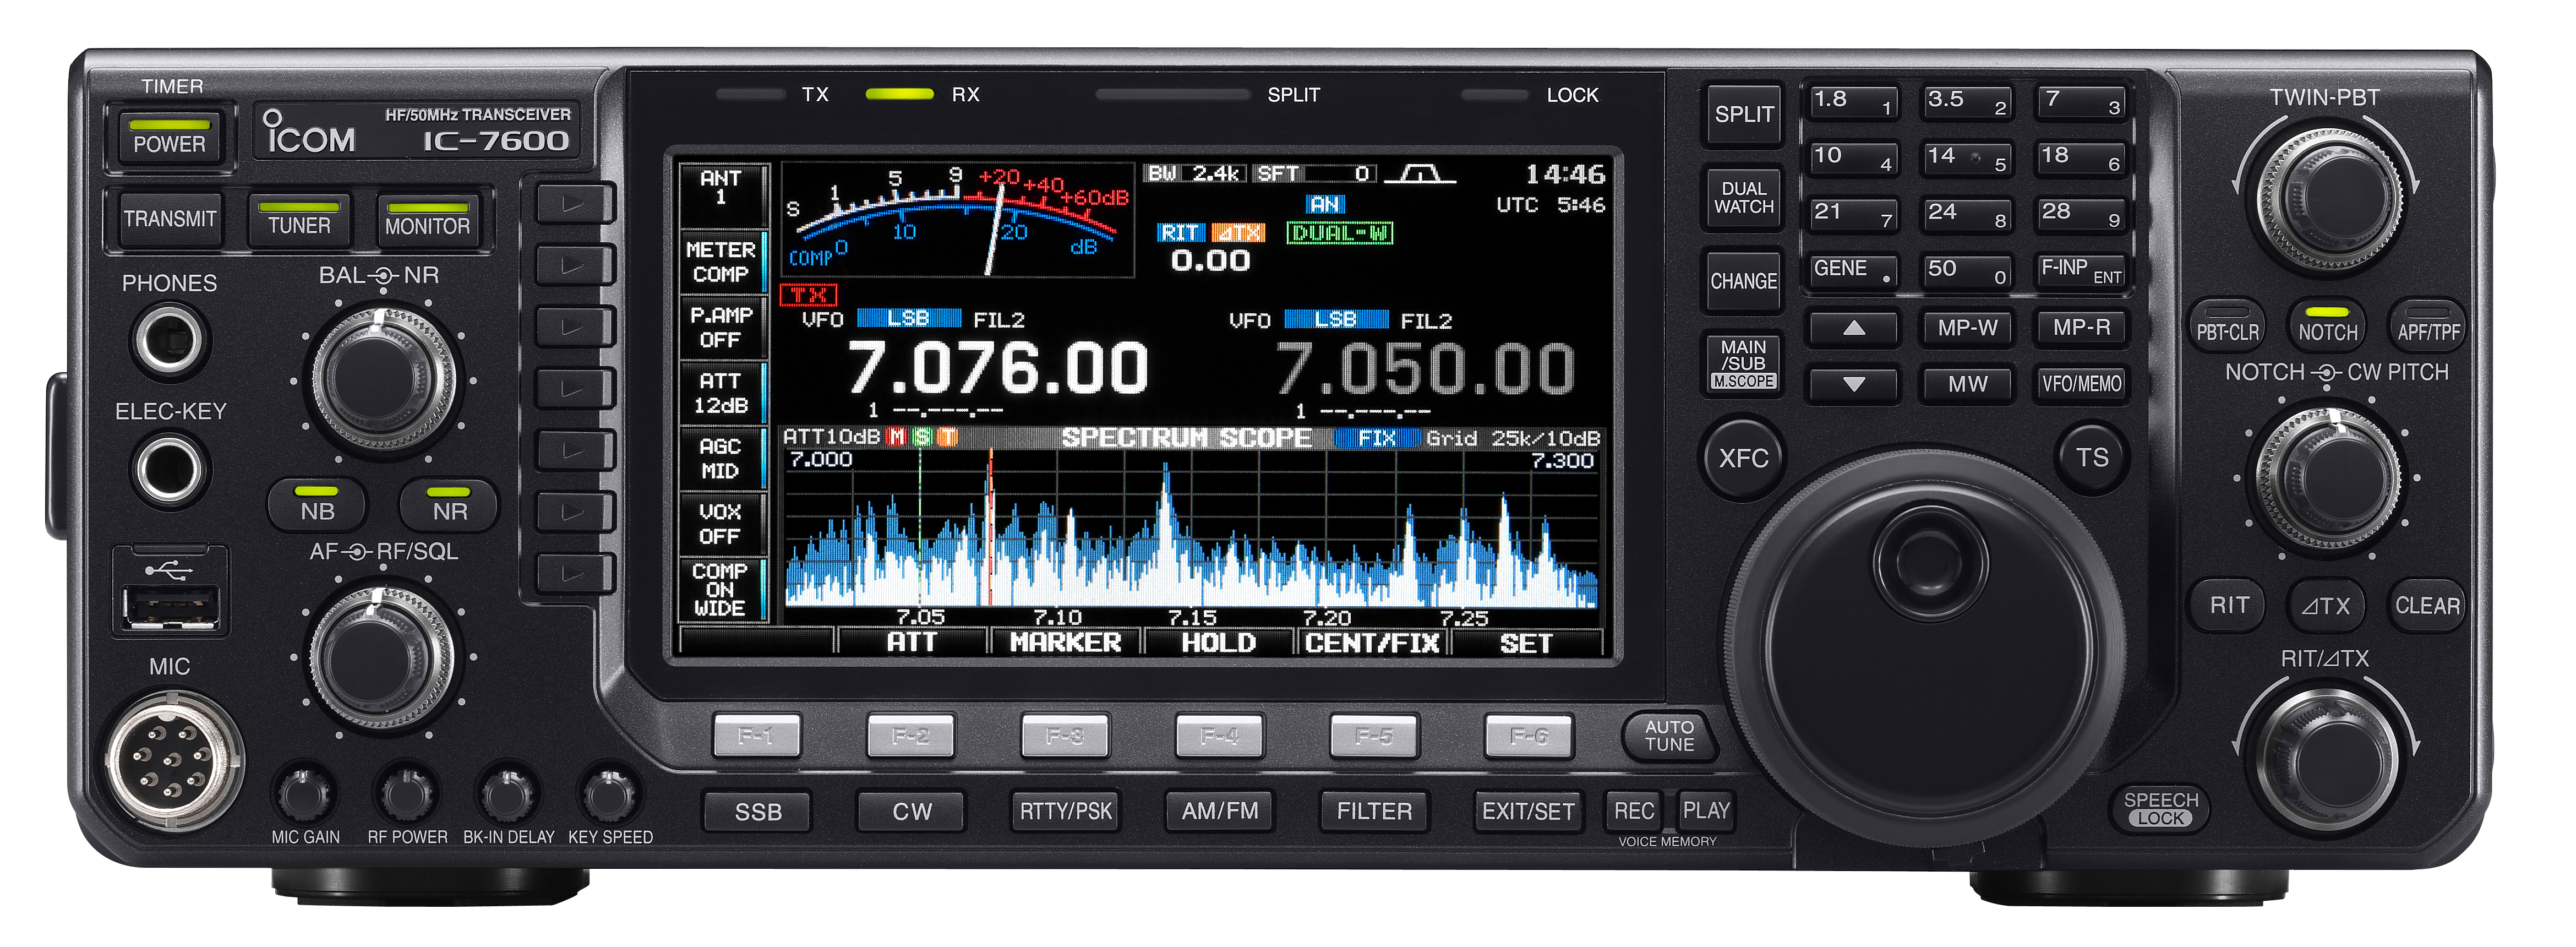This screenshot has width=2576, height=947.
Task: Click the PLAY voice memory button
Action: (x=1705, y=811)
